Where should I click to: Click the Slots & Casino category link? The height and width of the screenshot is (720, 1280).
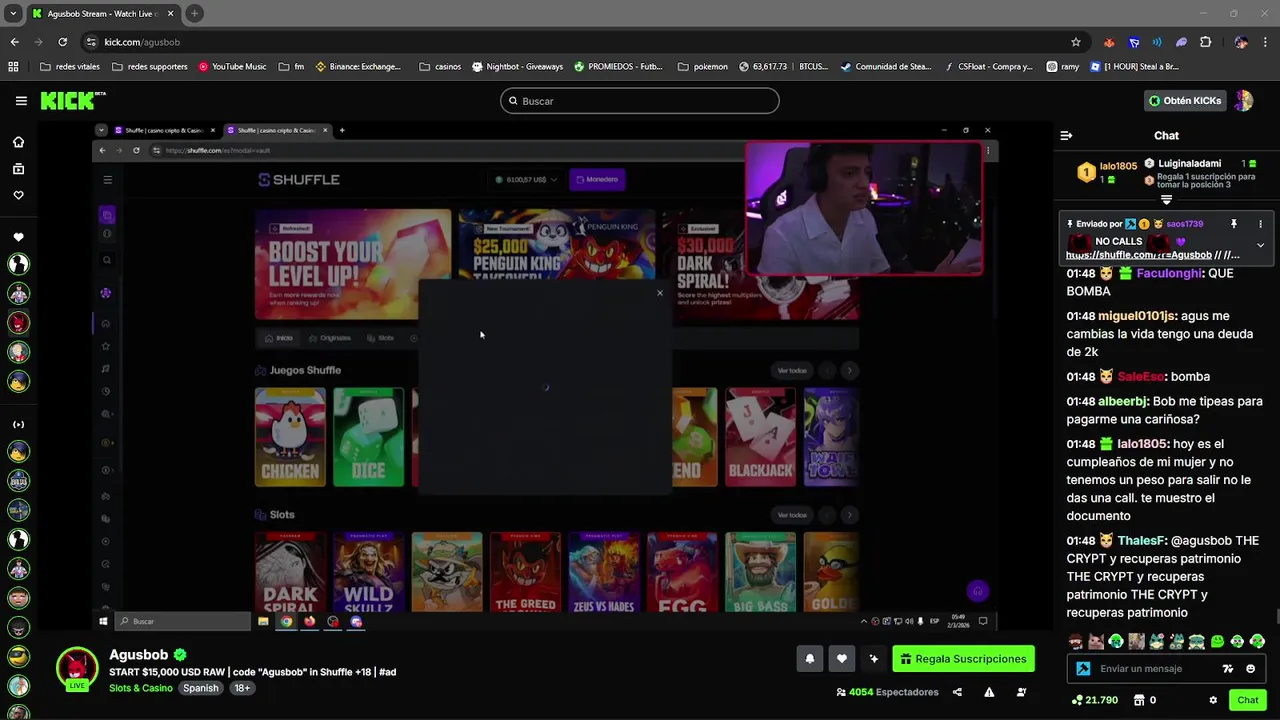141,688
